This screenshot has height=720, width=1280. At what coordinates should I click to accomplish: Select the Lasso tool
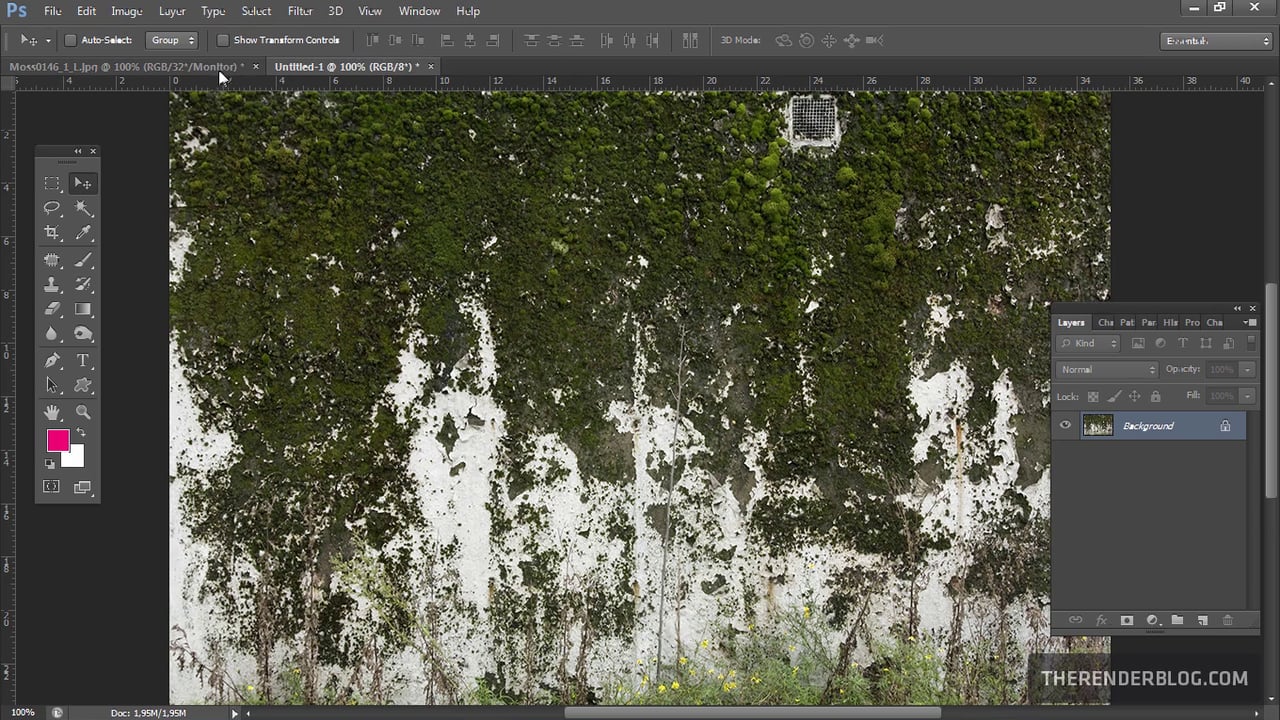(52, 208)
